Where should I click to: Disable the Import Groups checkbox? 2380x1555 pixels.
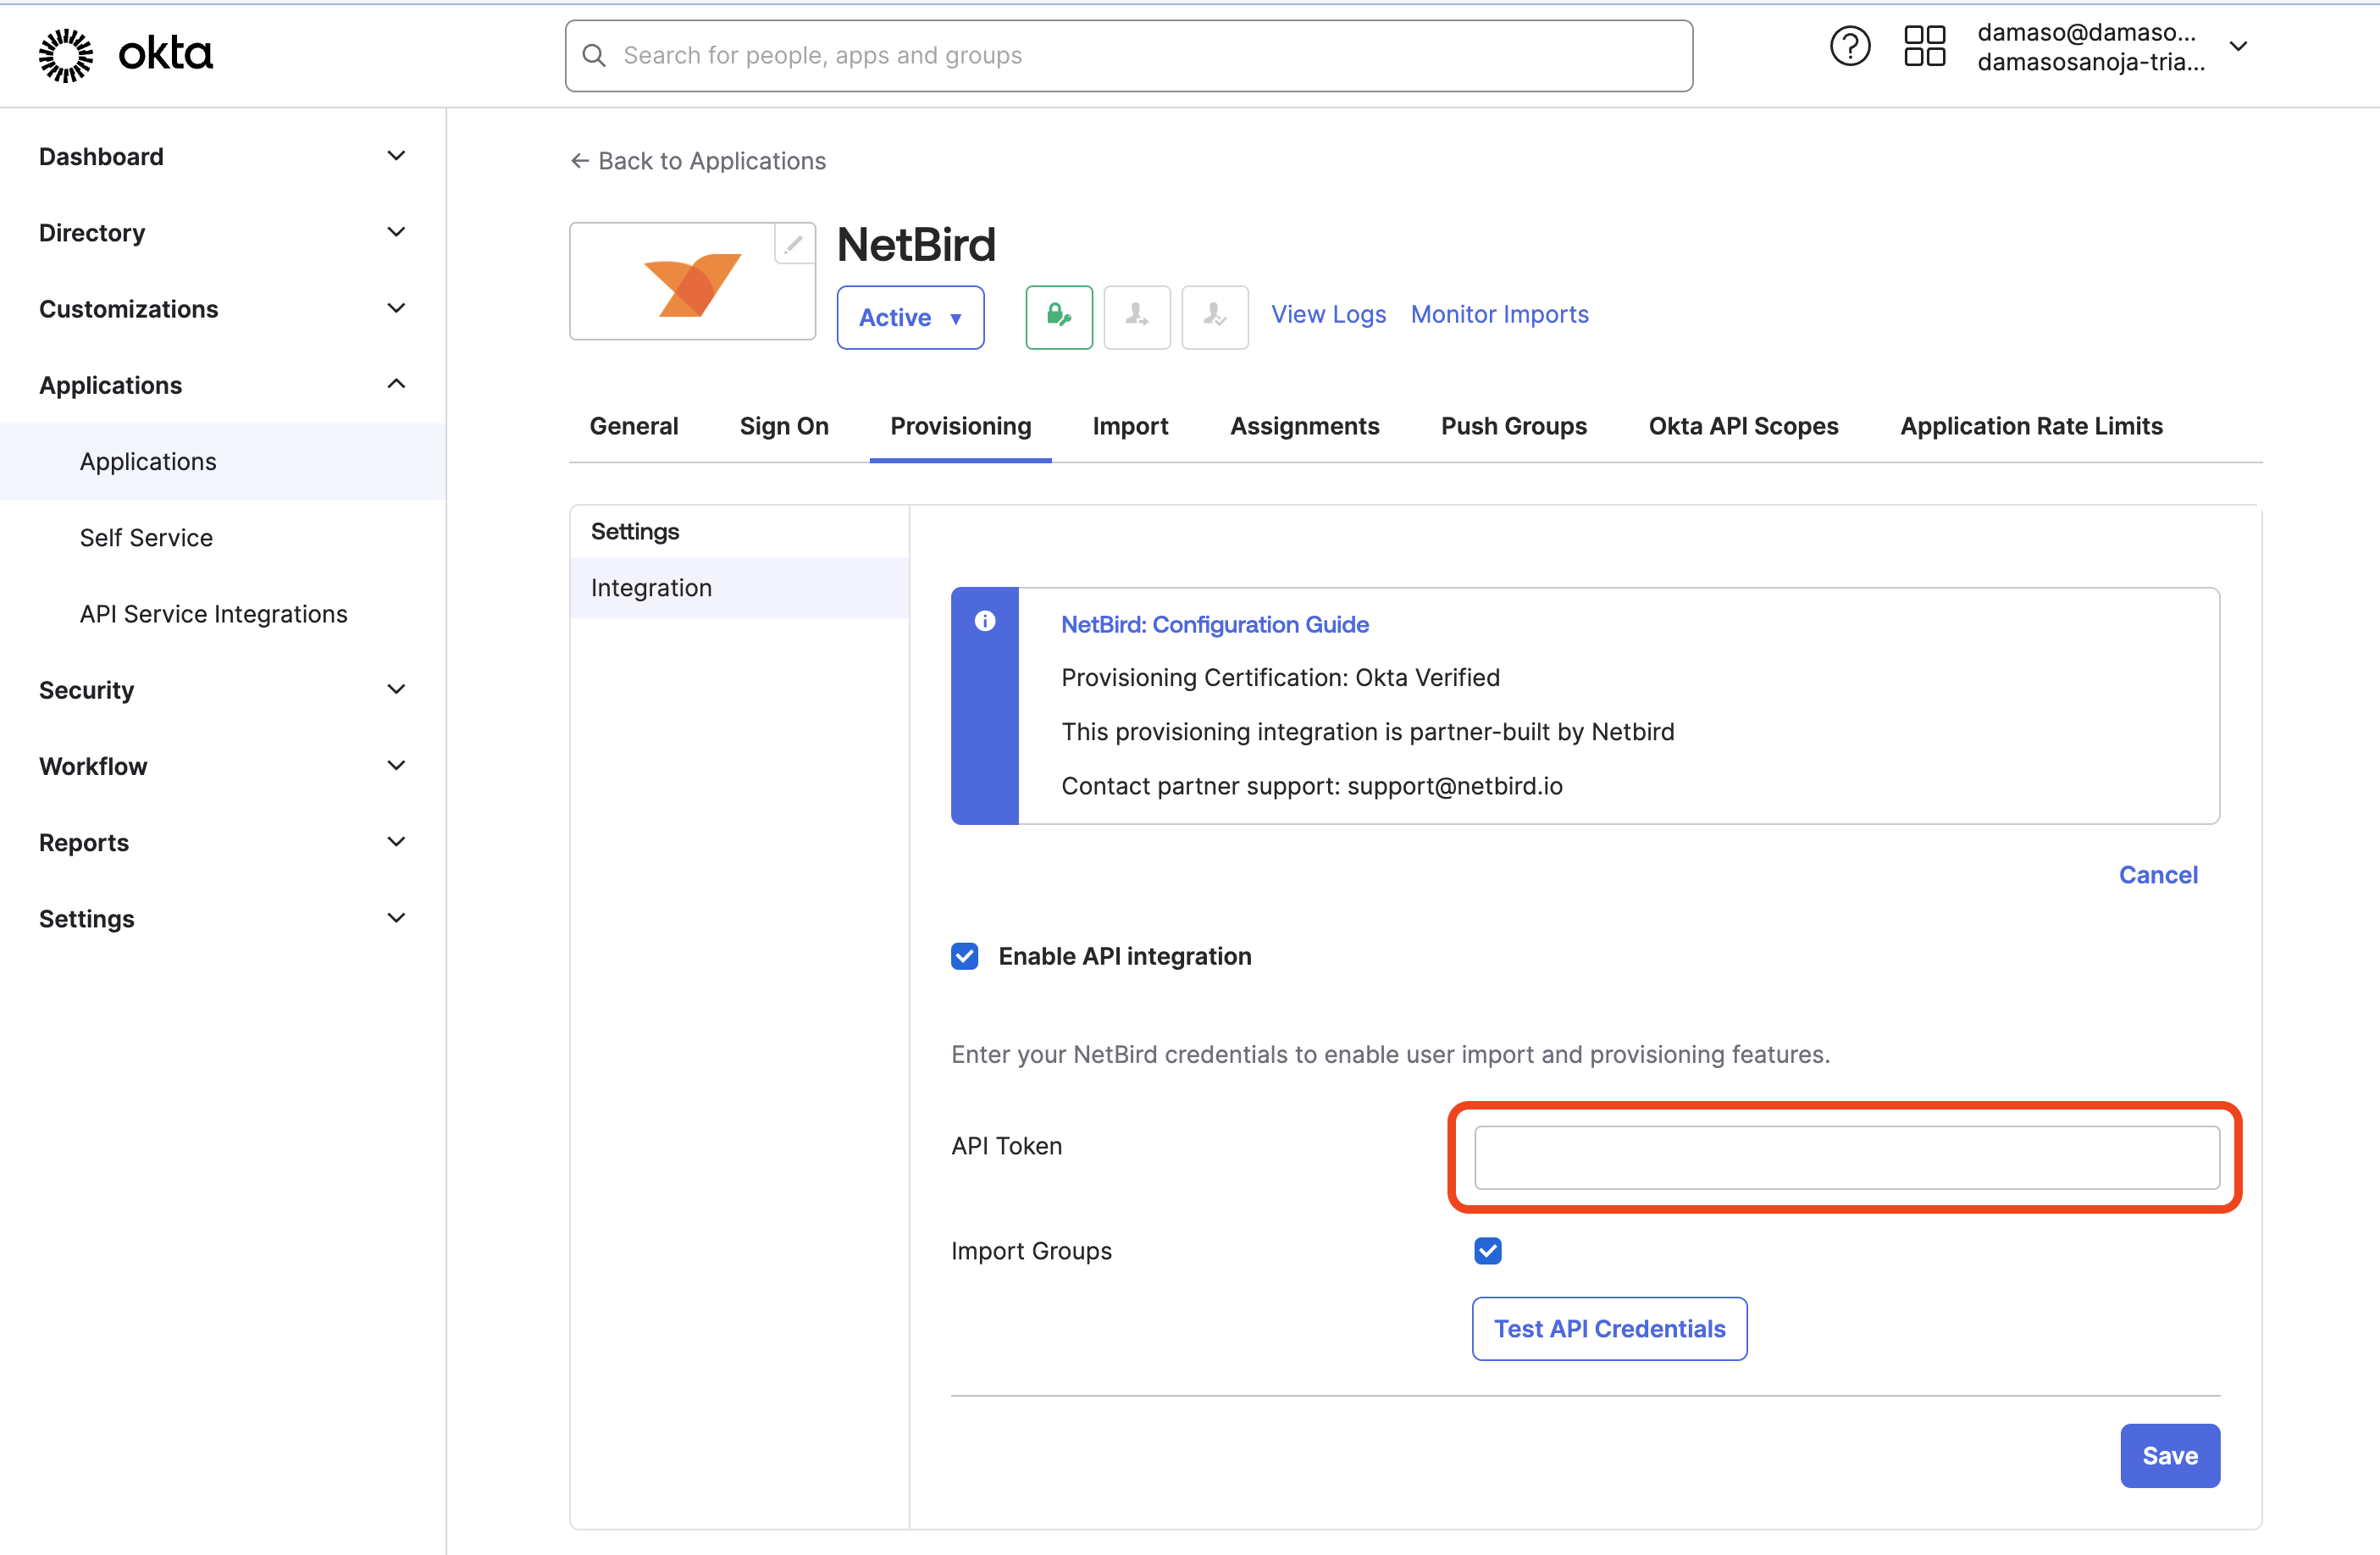coord(1487,1250)
